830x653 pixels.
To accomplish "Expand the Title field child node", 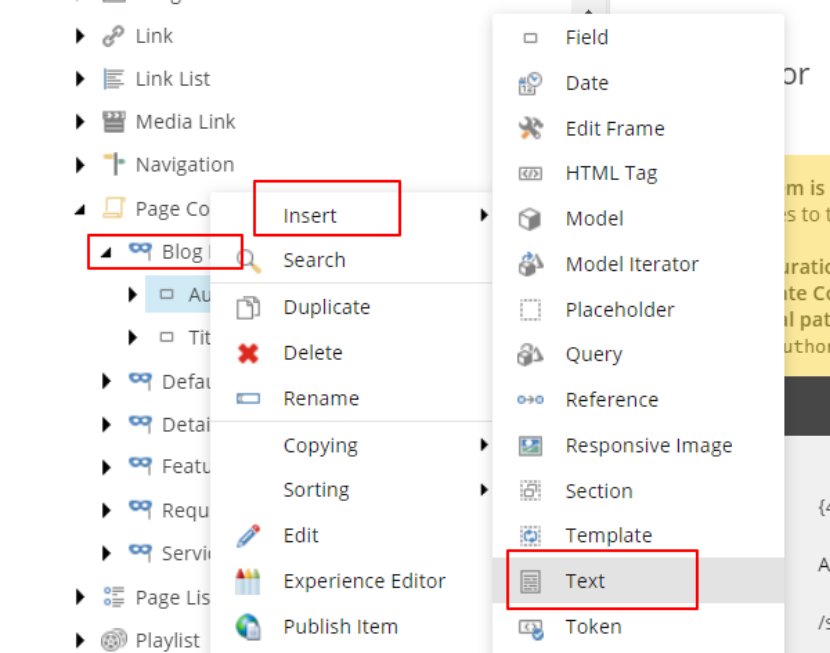I will (132, 337).
